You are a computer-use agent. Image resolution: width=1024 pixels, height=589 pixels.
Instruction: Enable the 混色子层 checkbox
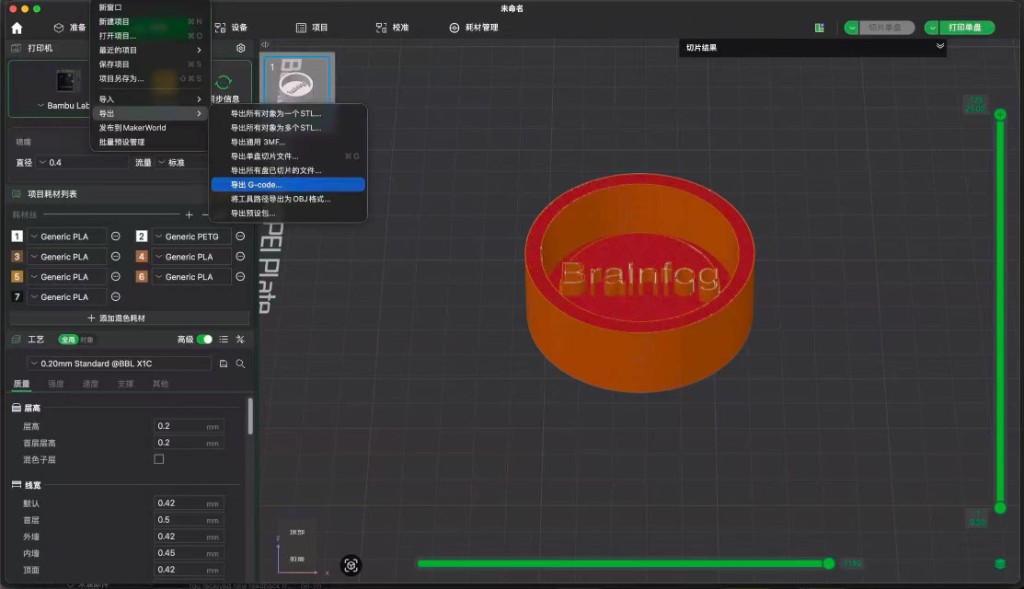159,460
